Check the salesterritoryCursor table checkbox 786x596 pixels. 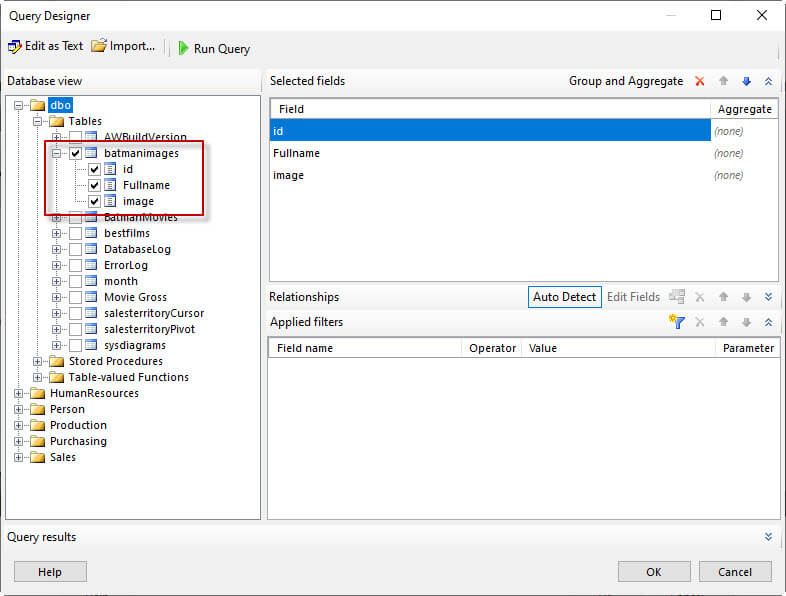tap(75, 313)
